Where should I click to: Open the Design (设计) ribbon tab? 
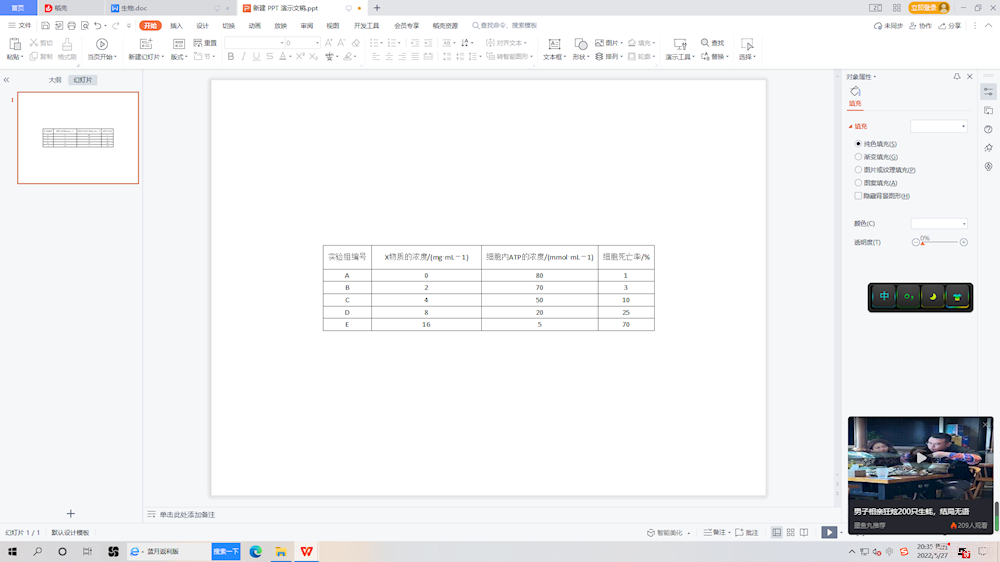click(x=202, y=26)
